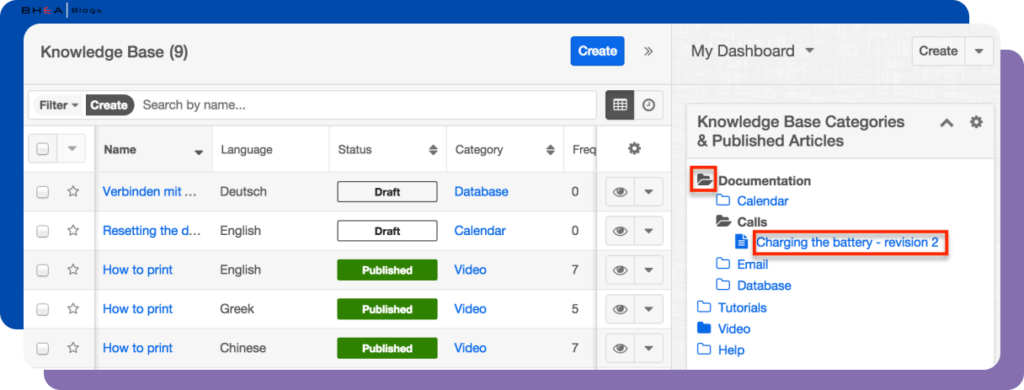The width and height of the screenshot is (1024, 390).
Task: Open row actions dropdown for Resetting the d...
Action: 649,231
